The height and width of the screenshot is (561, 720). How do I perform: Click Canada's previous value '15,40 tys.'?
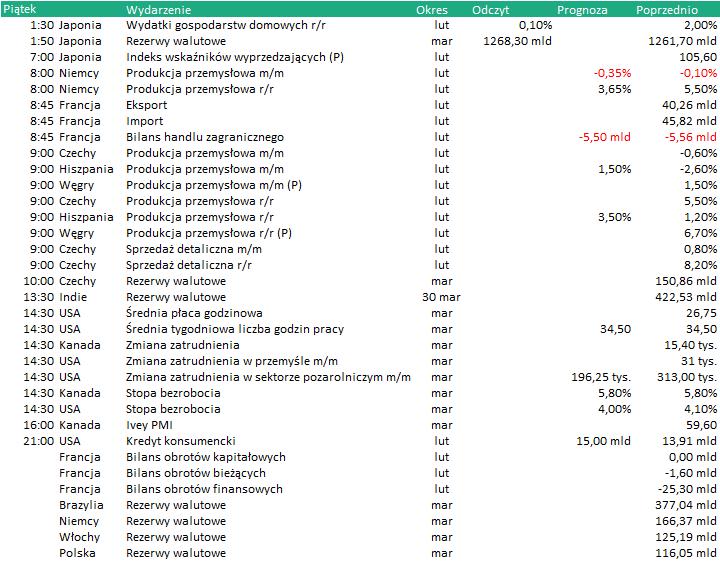coord(691,345)
